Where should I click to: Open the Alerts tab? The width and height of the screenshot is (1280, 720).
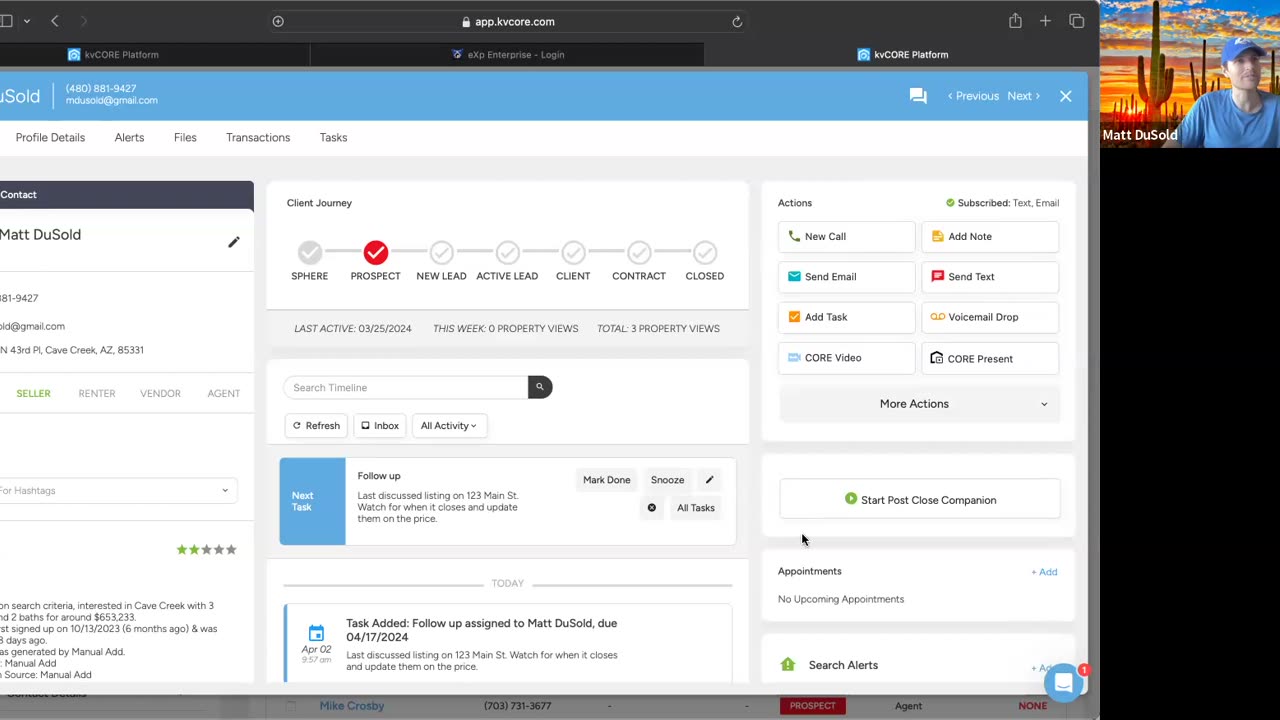(129, 137)
